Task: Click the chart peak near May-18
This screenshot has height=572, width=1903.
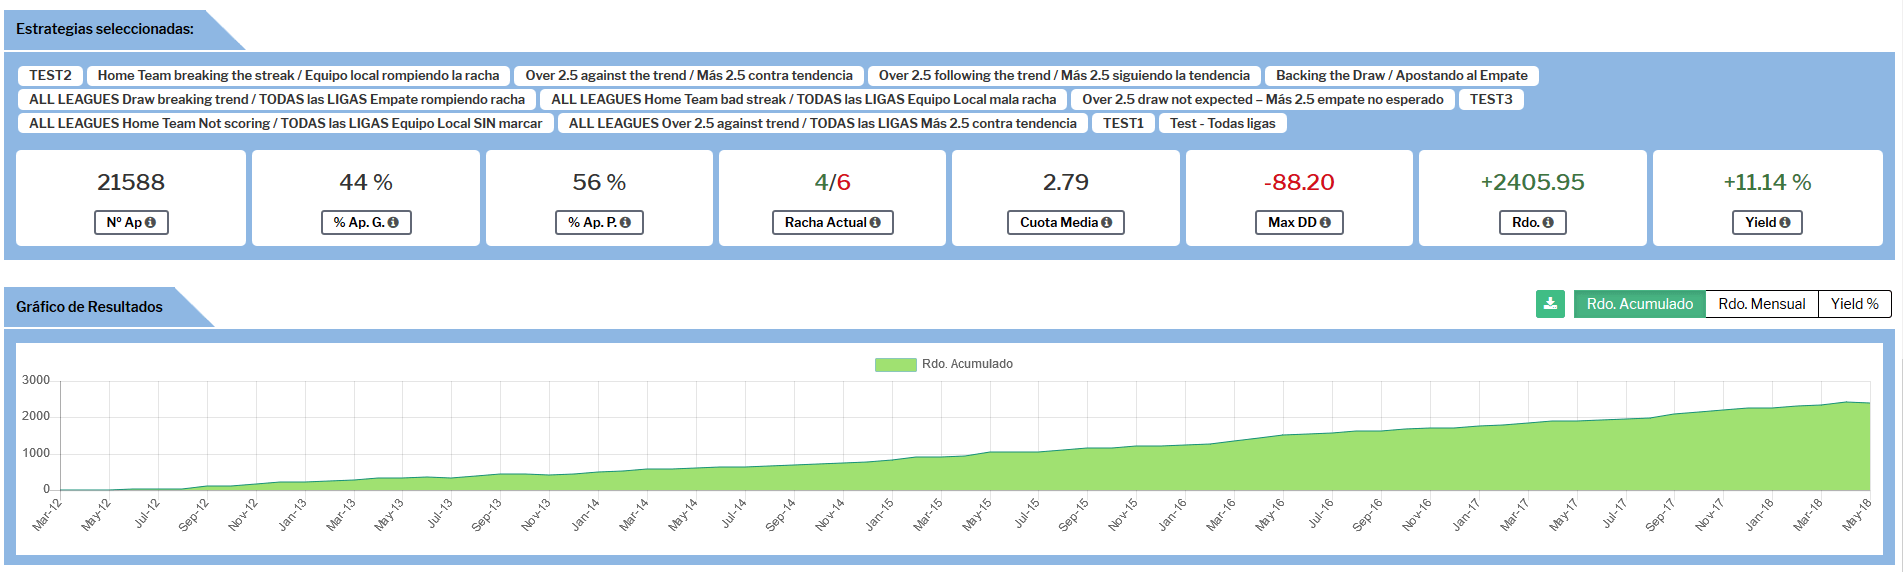Action: [x=1848, y=402]
